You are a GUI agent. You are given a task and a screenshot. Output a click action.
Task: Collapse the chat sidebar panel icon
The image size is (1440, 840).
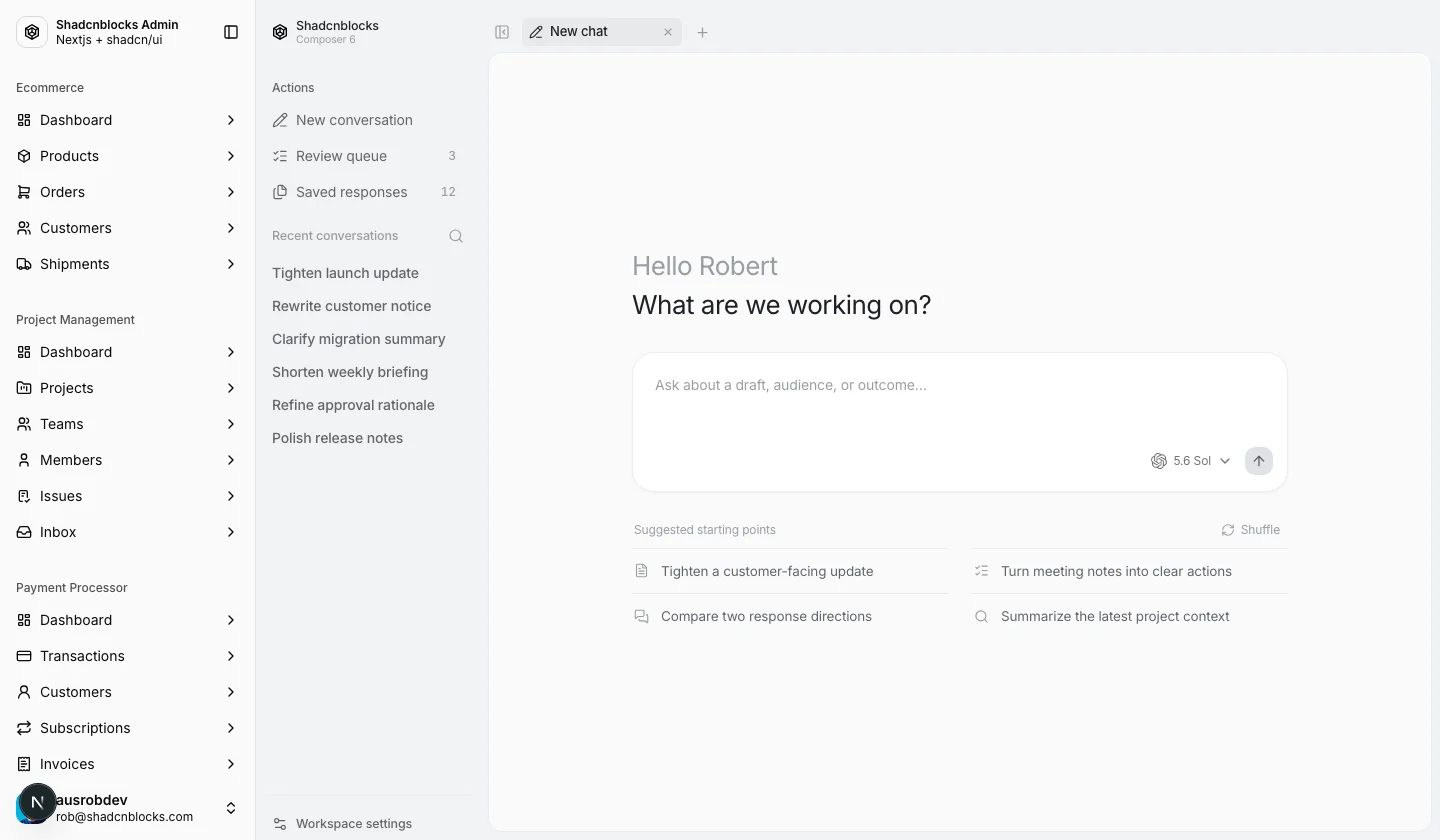[x=502, y=32]
